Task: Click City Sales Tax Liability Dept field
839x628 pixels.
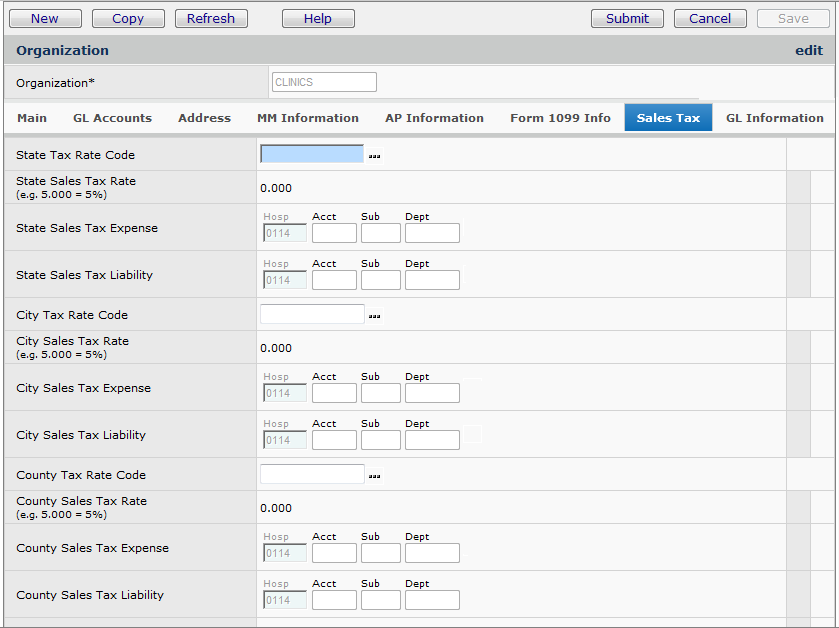Action: point(432,440)
